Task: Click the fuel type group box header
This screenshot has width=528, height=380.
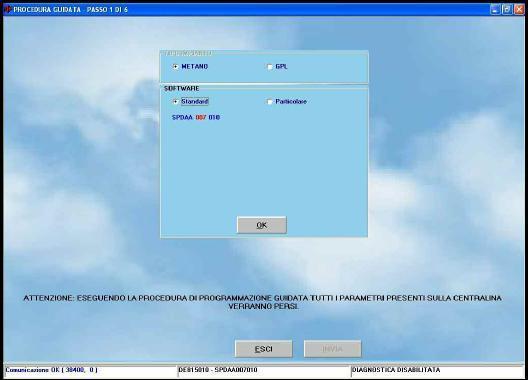Action: (188, 53)
